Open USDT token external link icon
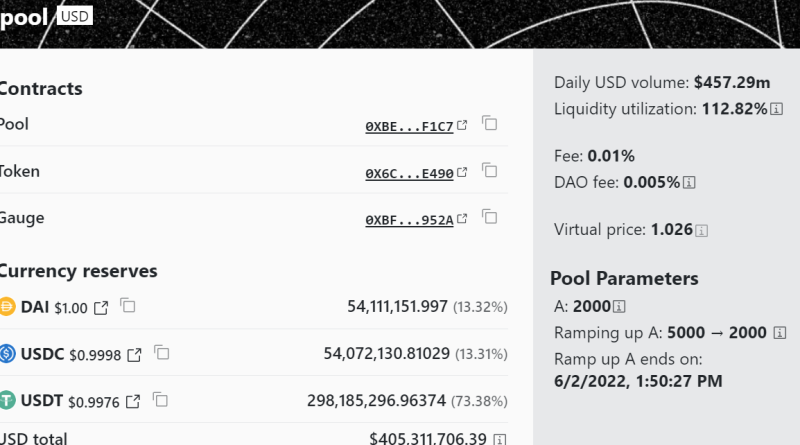 [133, 402]
